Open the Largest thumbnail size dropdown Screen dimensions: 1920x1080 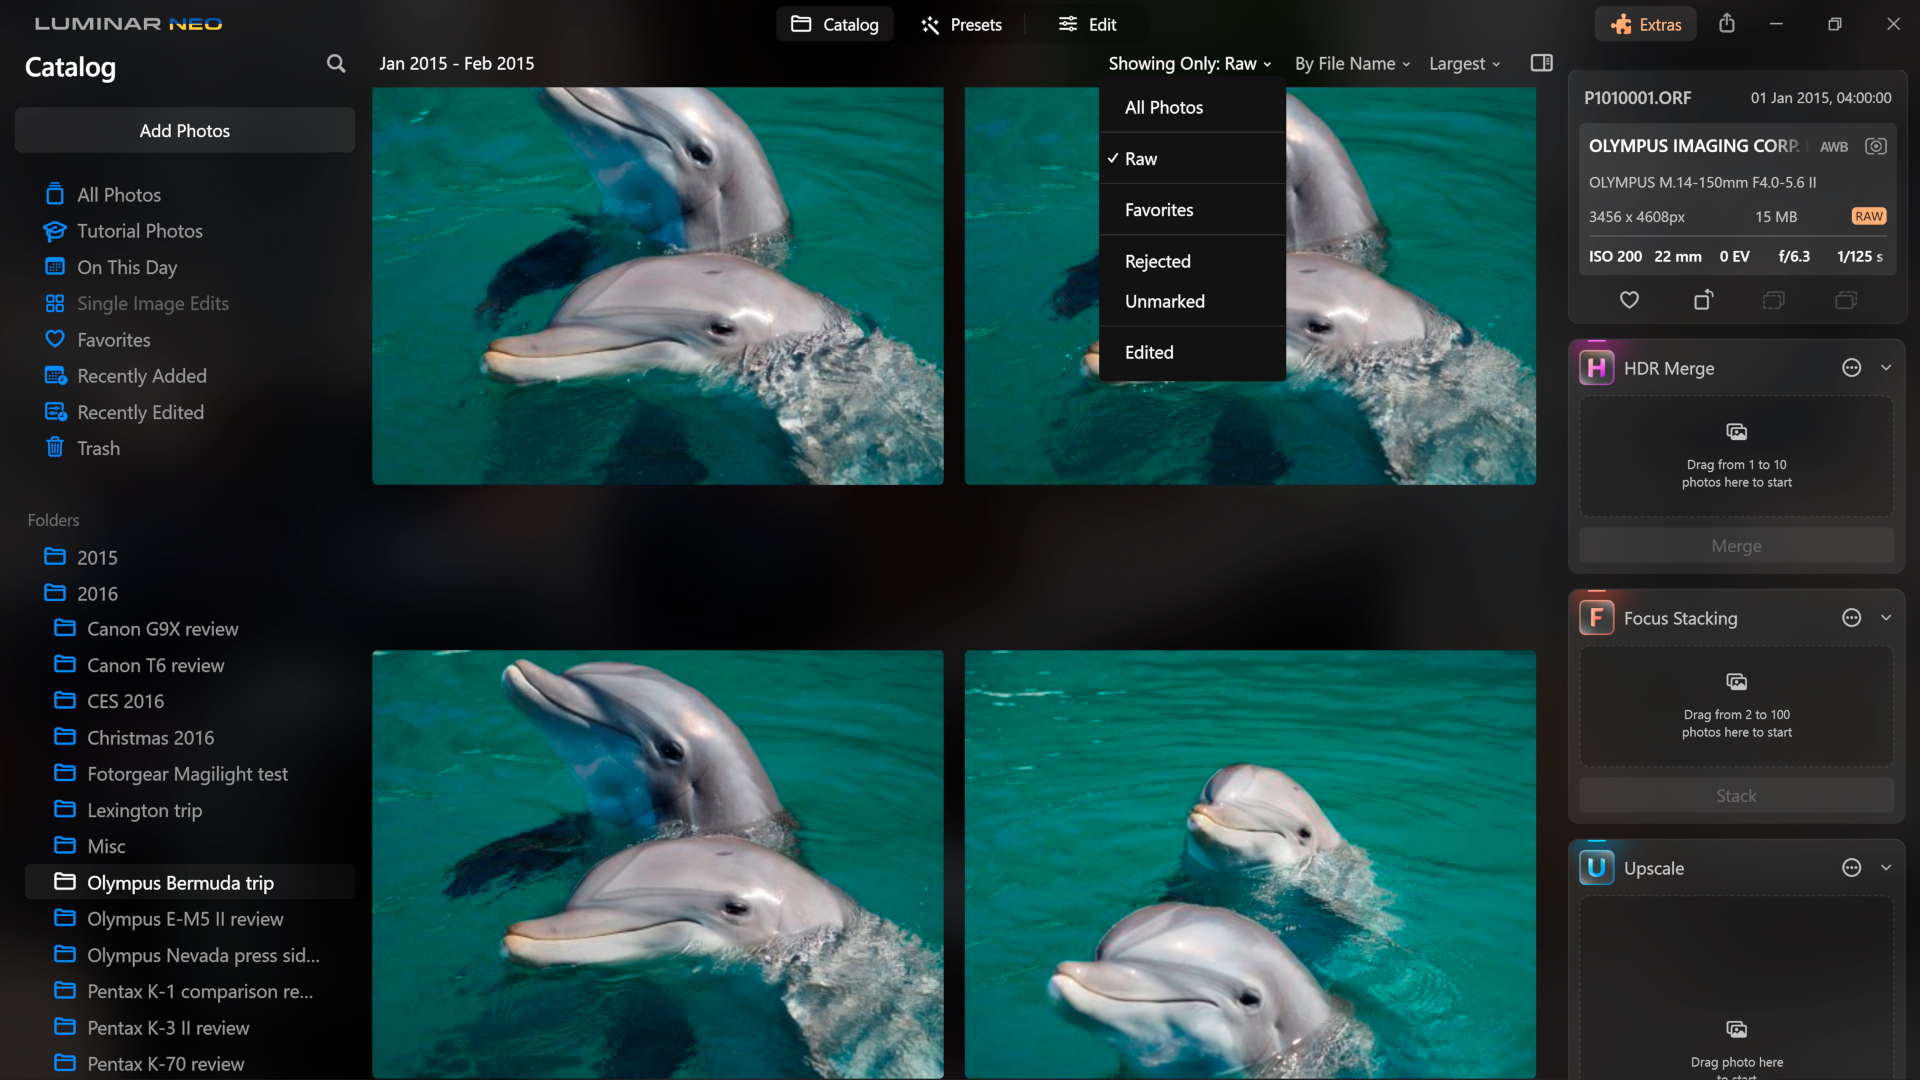pos(1464,64)
